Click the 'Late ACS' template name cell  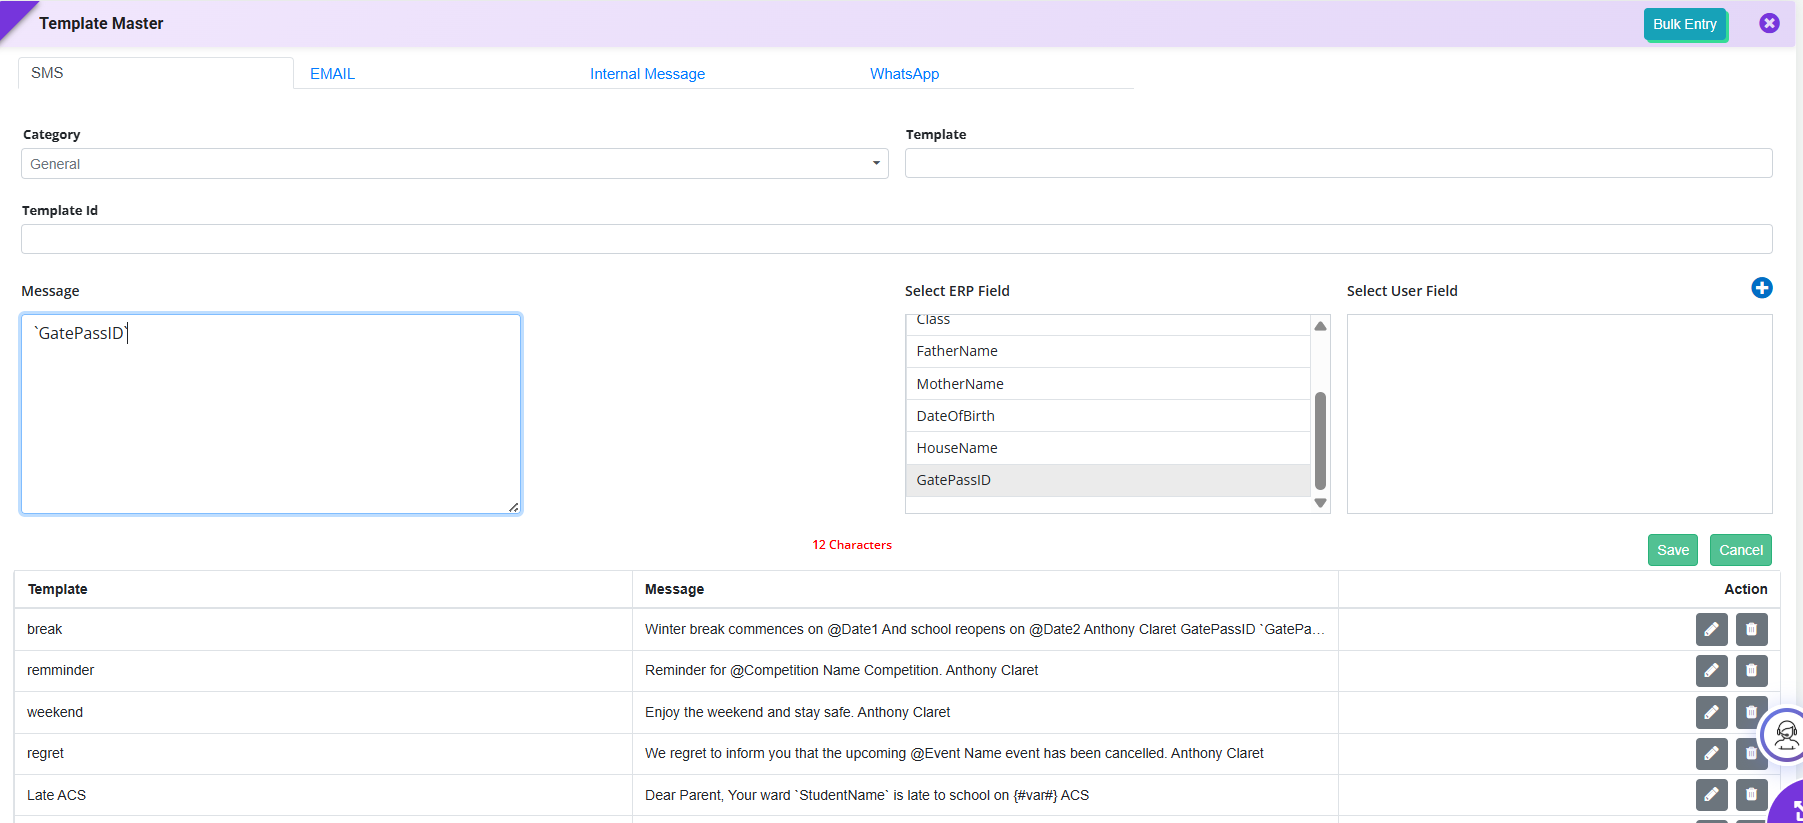pos(323,795)
